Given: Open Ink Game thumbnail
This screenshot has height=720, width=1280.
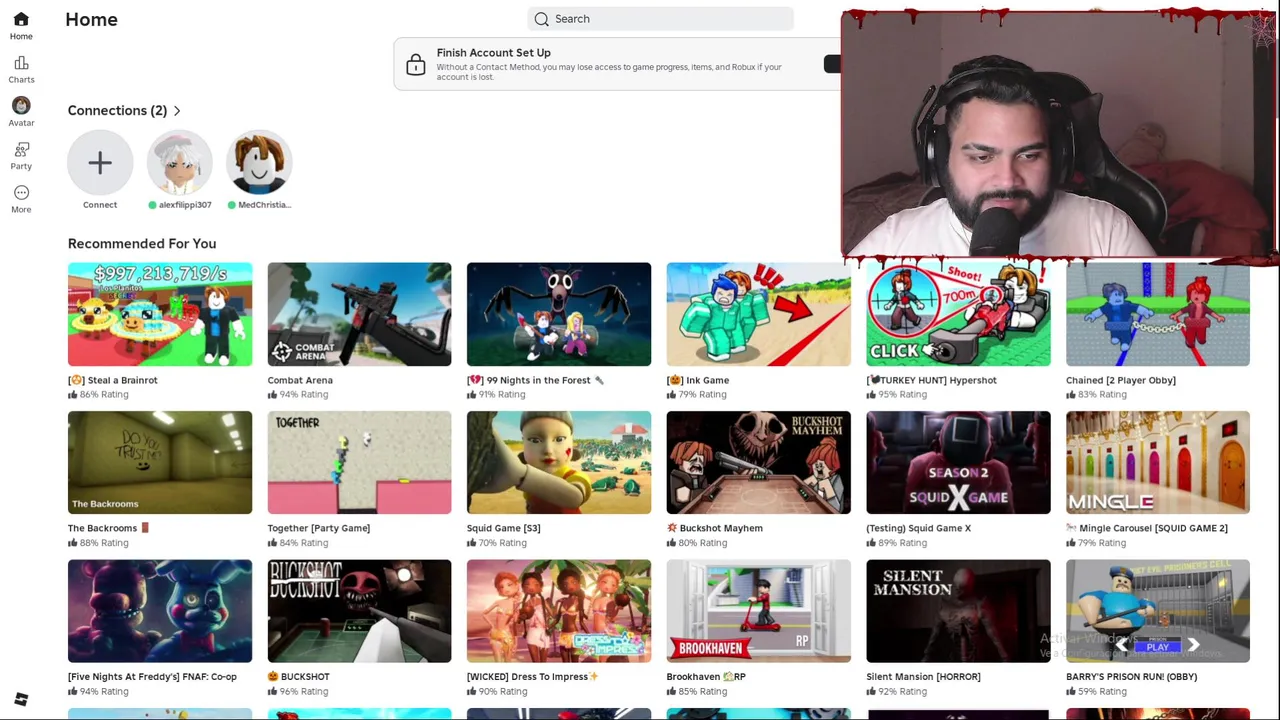Looking at the screenshot, I should pos(759,314).
